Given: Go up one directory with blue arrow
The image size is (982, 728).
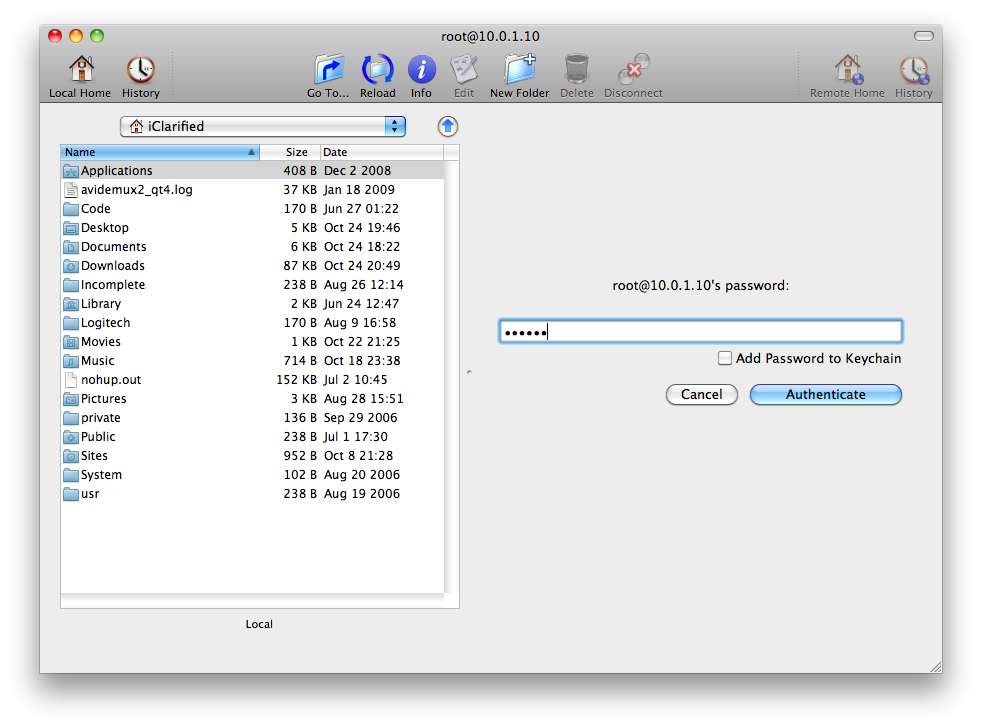Looking at the screenshot, I should click(x=448, y=126).
